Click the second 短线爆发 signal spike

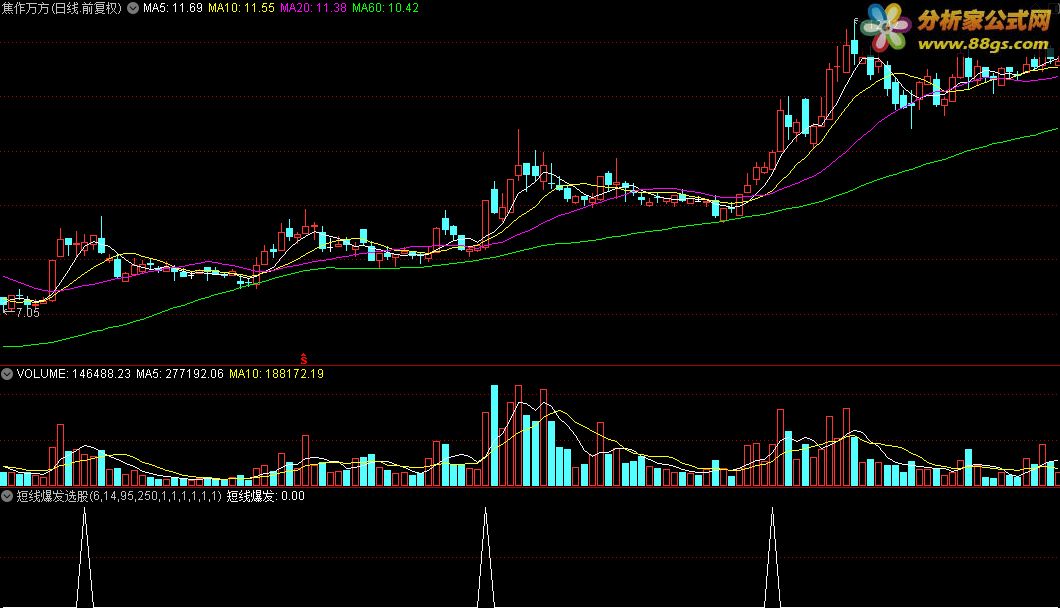[485, 558]
